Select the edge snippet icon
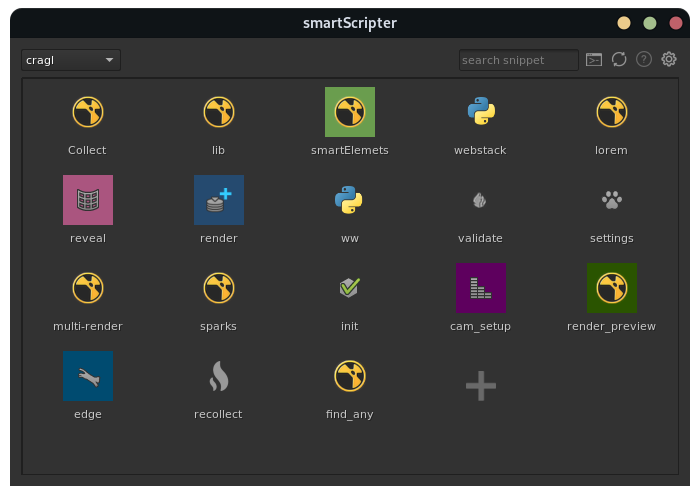Viewport: 700px width, 496px height. [x=88, y=376]
